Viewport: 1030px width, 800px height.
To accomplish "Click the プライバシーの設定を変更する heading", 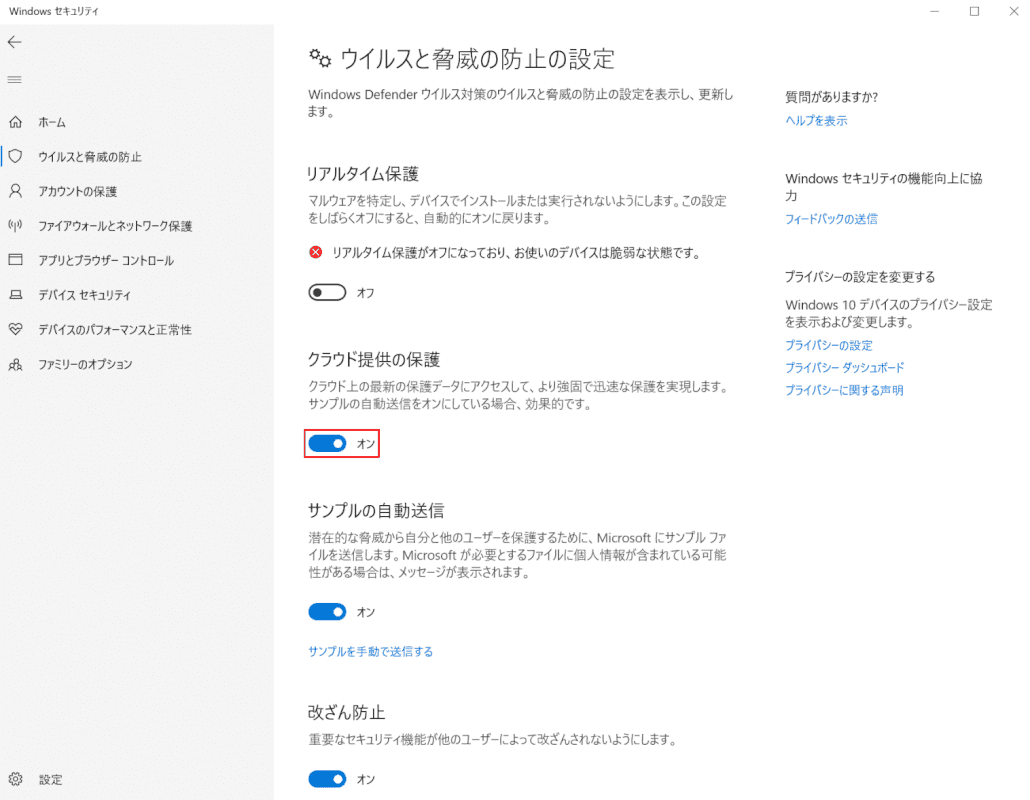I will (860, 277).
